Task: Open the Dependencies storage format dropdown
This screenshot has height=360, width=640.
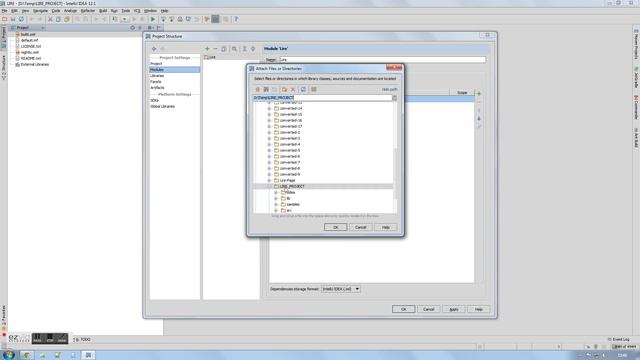Action: [x=341, y=289]
